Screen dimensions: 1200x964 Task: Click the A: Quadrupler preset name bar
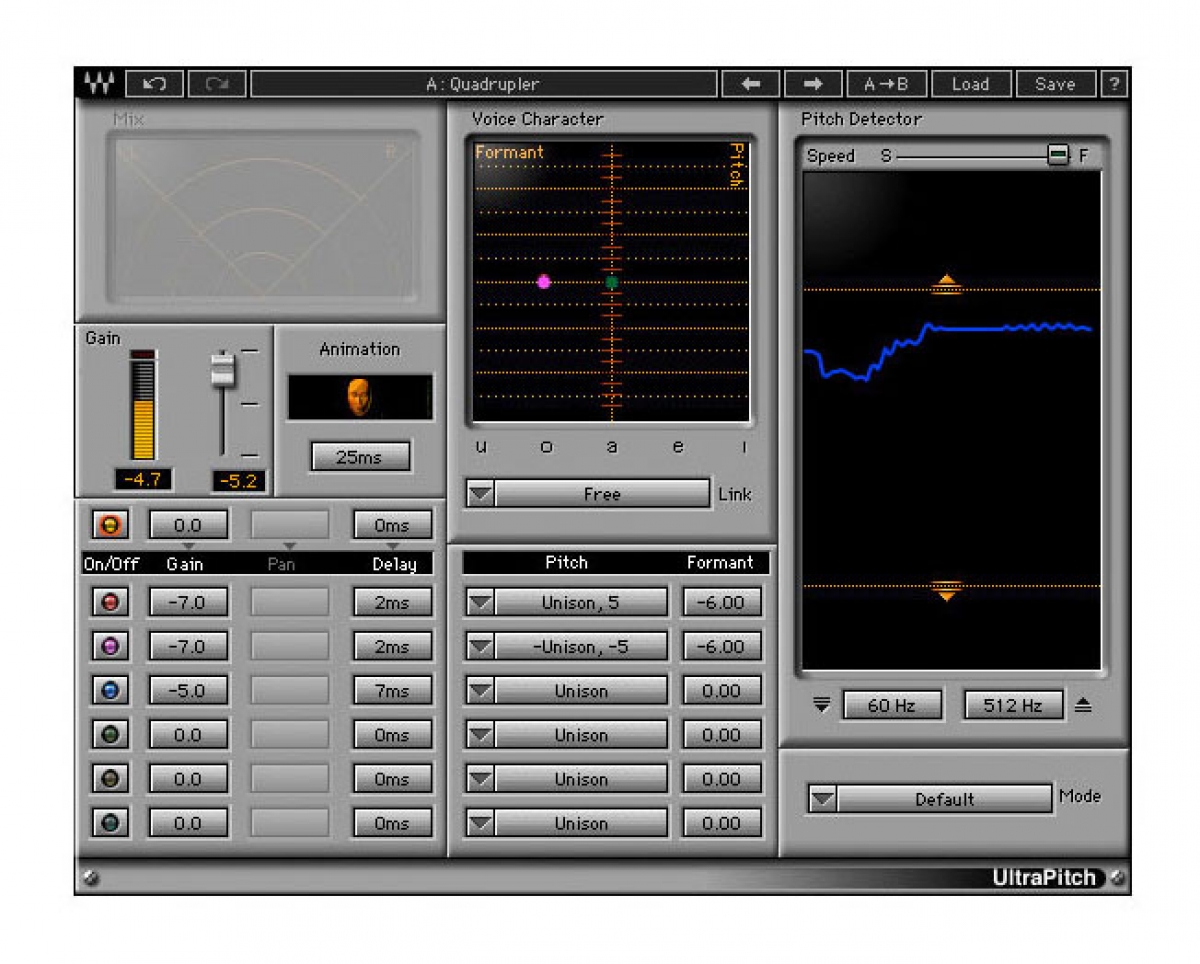483,84
